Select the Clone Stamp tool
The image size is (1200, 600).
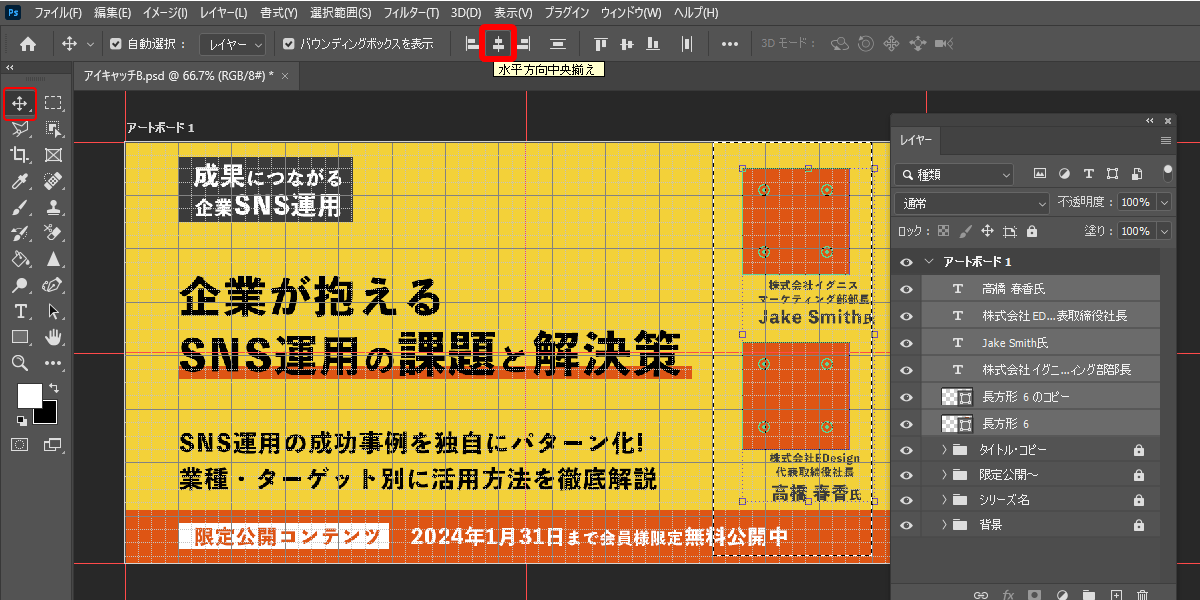tap(54, 207)
